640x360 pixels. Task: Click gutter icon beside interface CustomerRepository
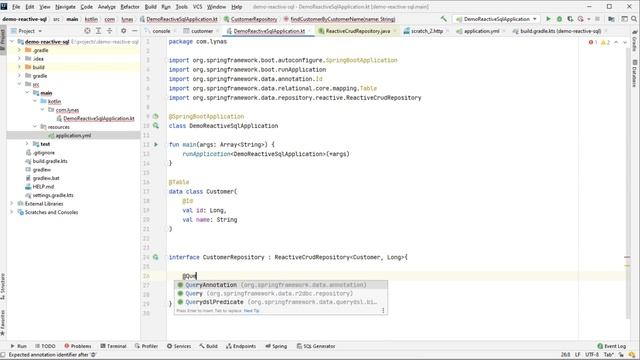(x=156, y=257)
